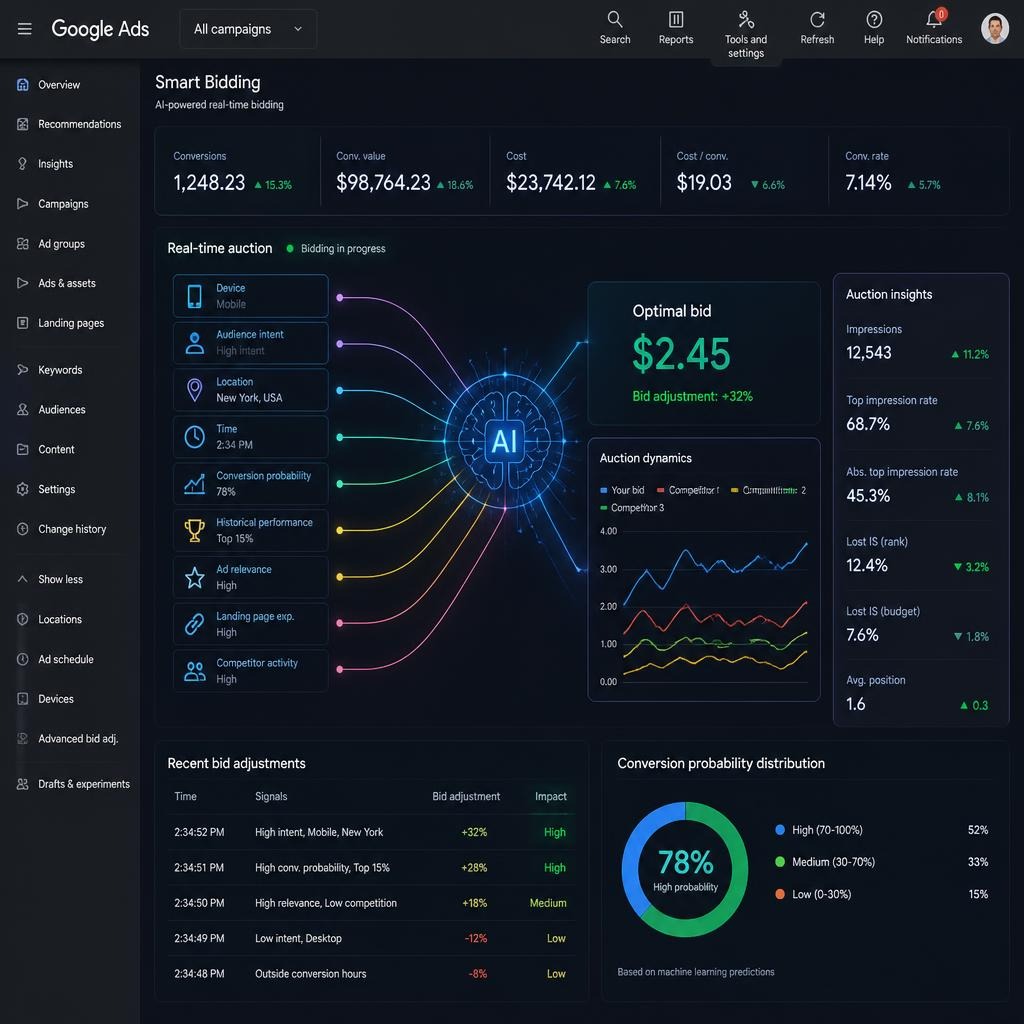1024x1024 pixels.
Task: Click the High (70-100%) blue legend dot
Action: [x=780, y=830]
